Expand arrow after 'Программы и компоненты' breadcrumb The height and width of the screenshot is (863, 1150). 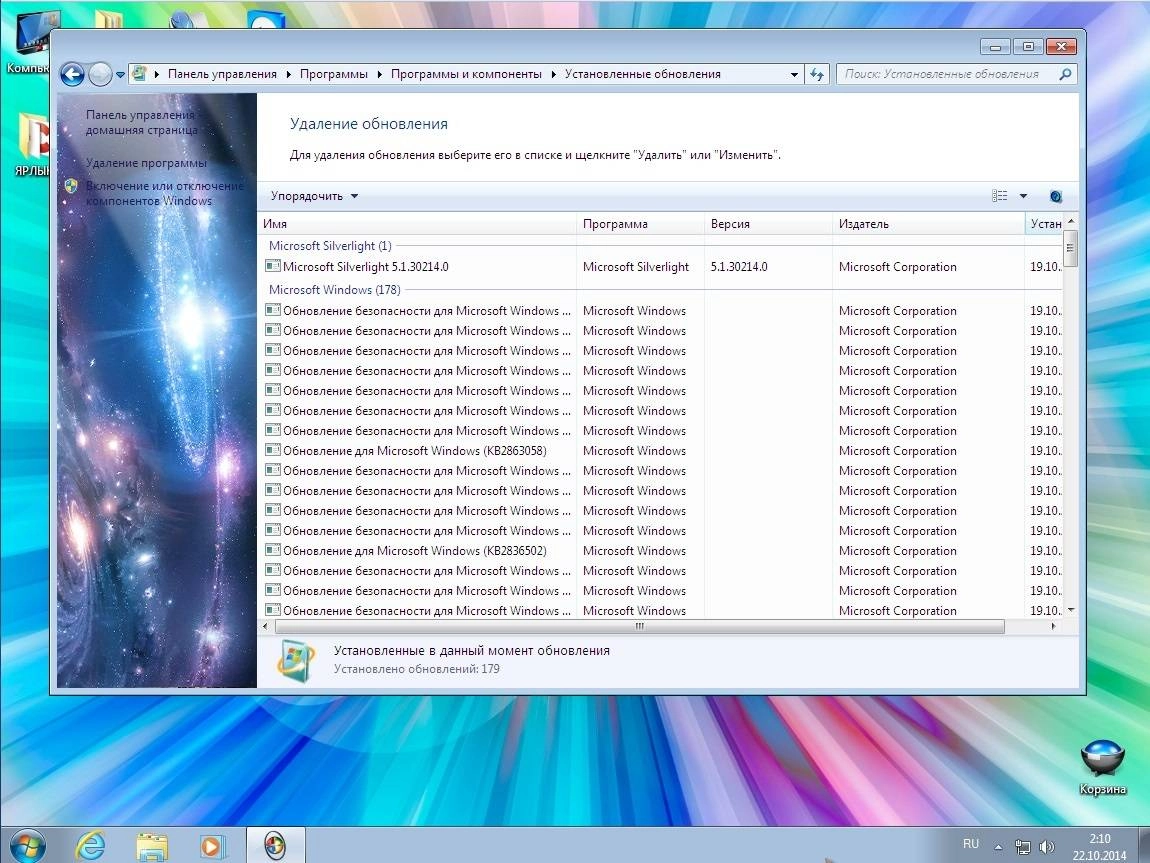point(553,74)
